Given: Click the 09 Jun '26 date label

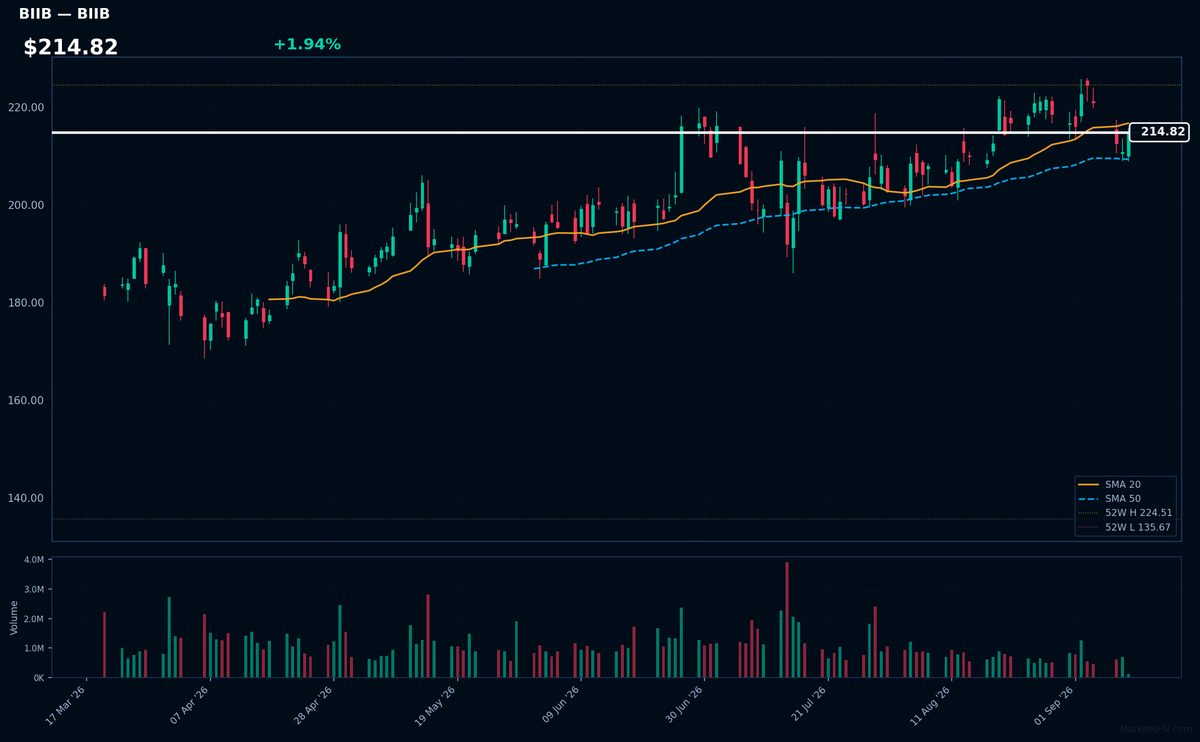Looking at the screenshot, I should click(x=560, y=705).
